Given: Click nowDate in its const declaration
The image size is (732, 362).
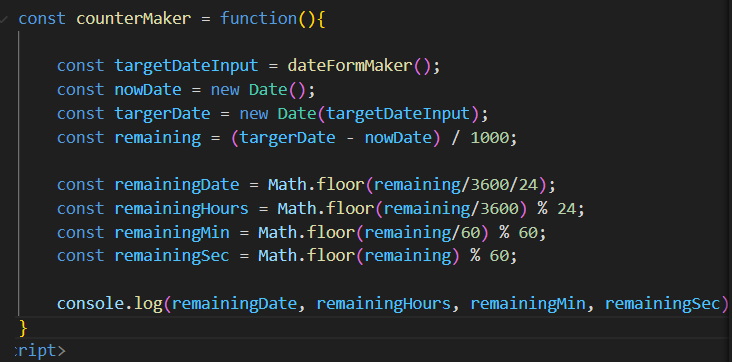Looking at the screenshot, I should pyautogui.click(x=148, y=89).
